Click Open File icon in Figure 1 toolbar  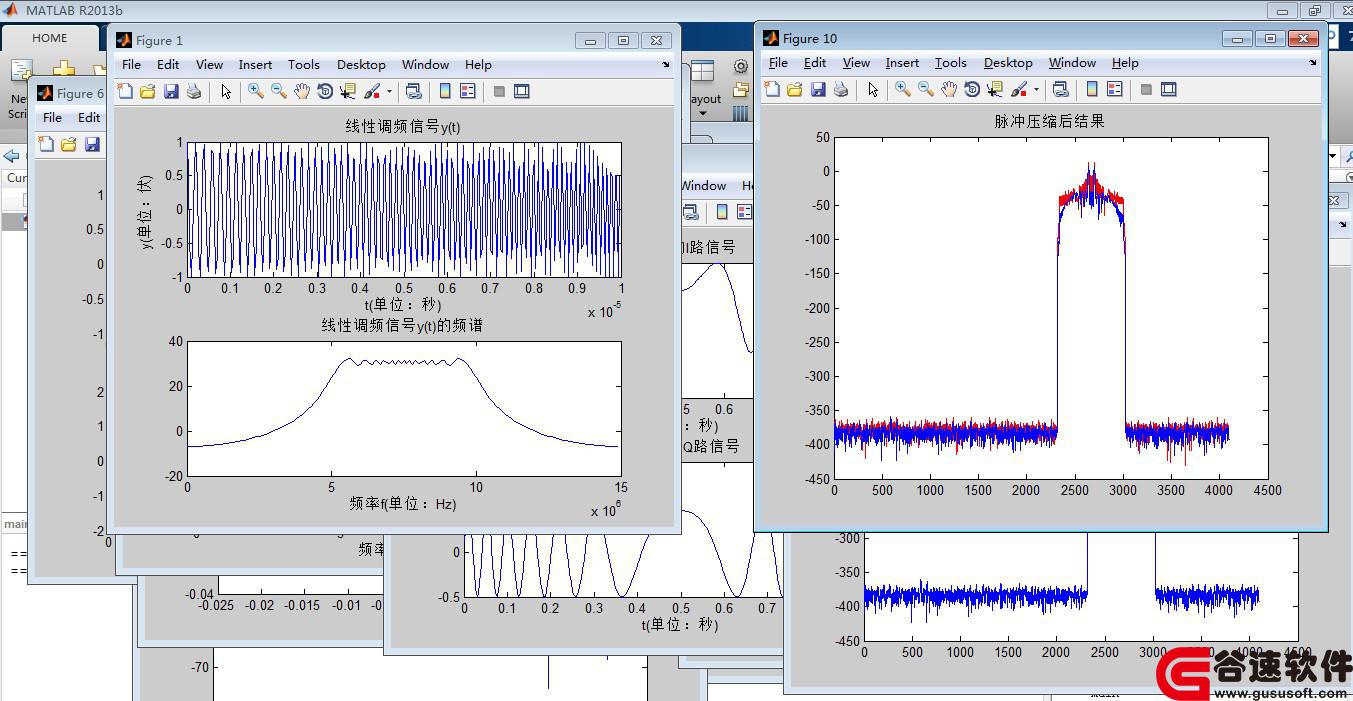[x=148, y=91]
